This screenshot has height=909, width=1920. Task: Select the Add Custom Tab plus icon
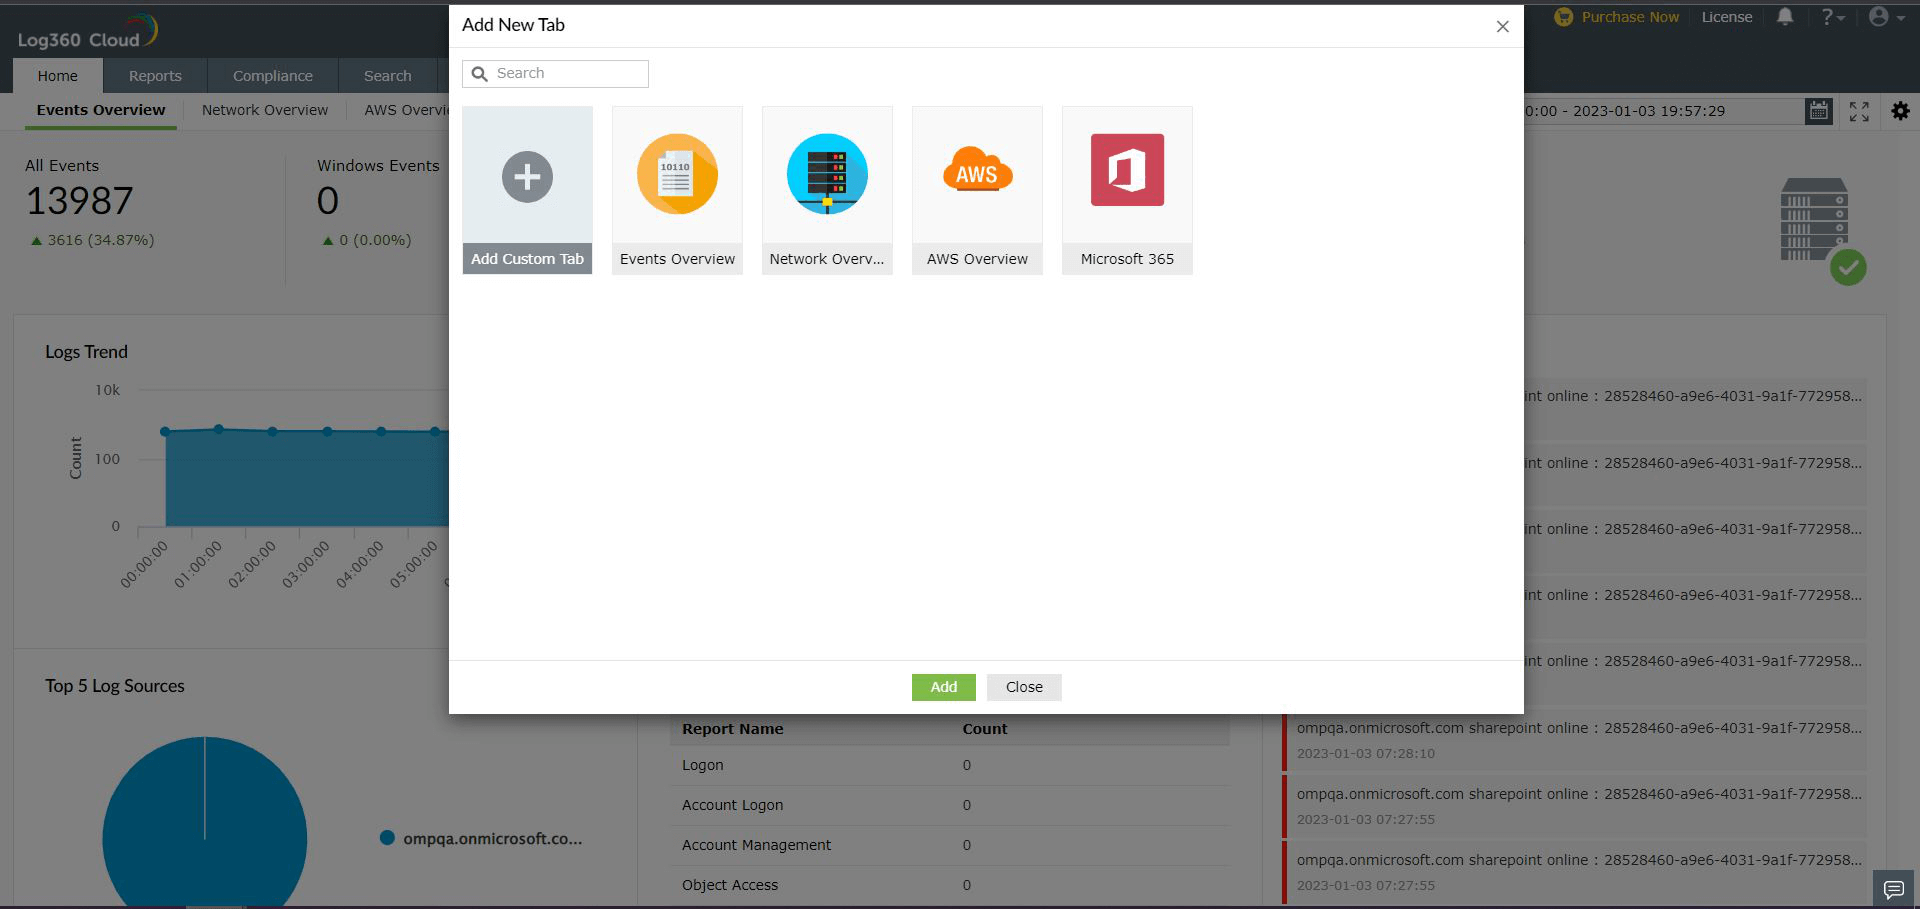tap(527, 177)
